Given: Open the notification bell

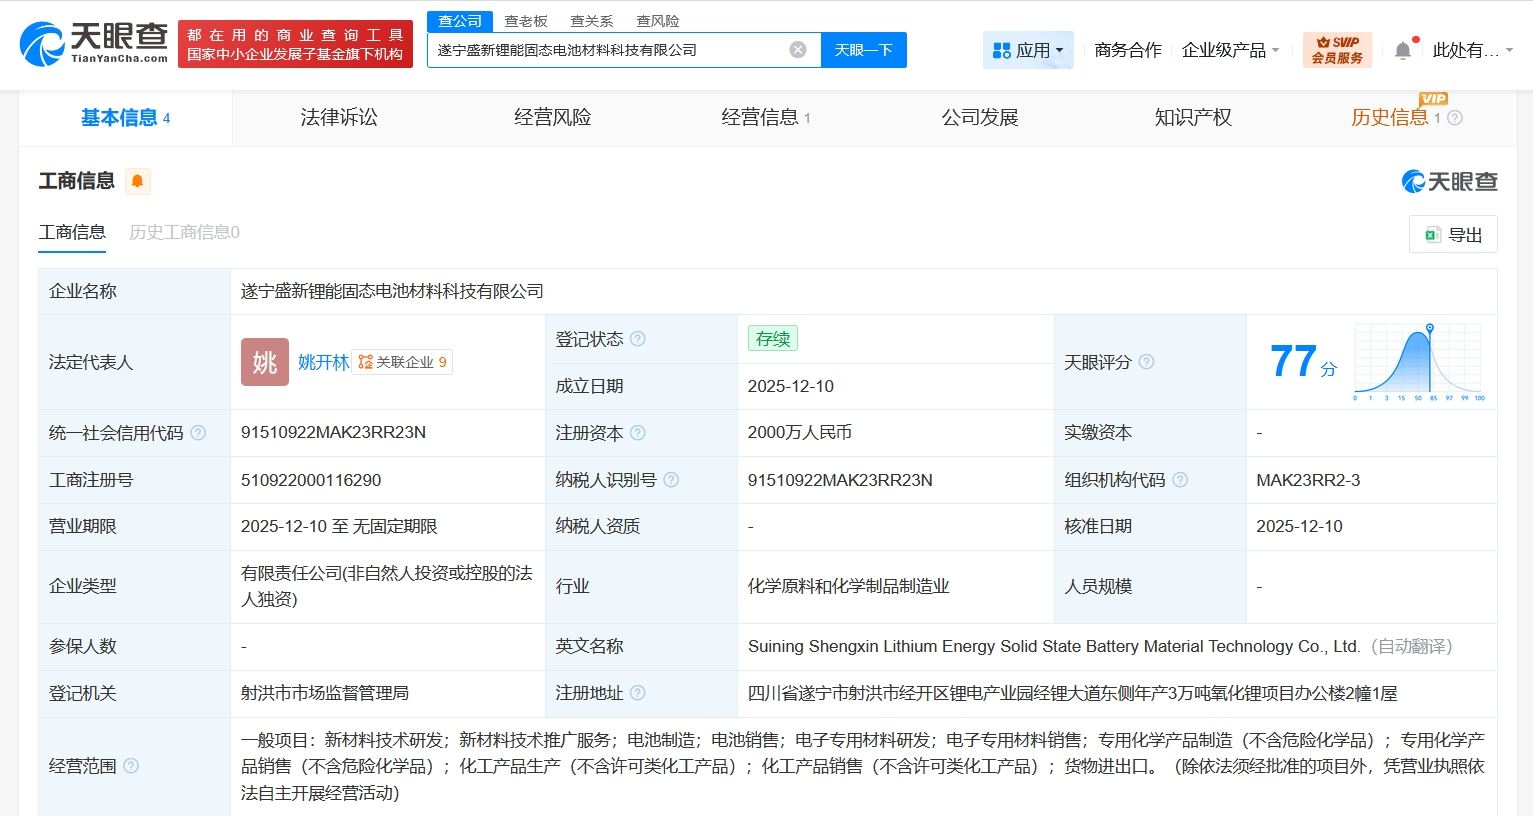Looking at the screenshot, I should click(x=1403, y=50).
